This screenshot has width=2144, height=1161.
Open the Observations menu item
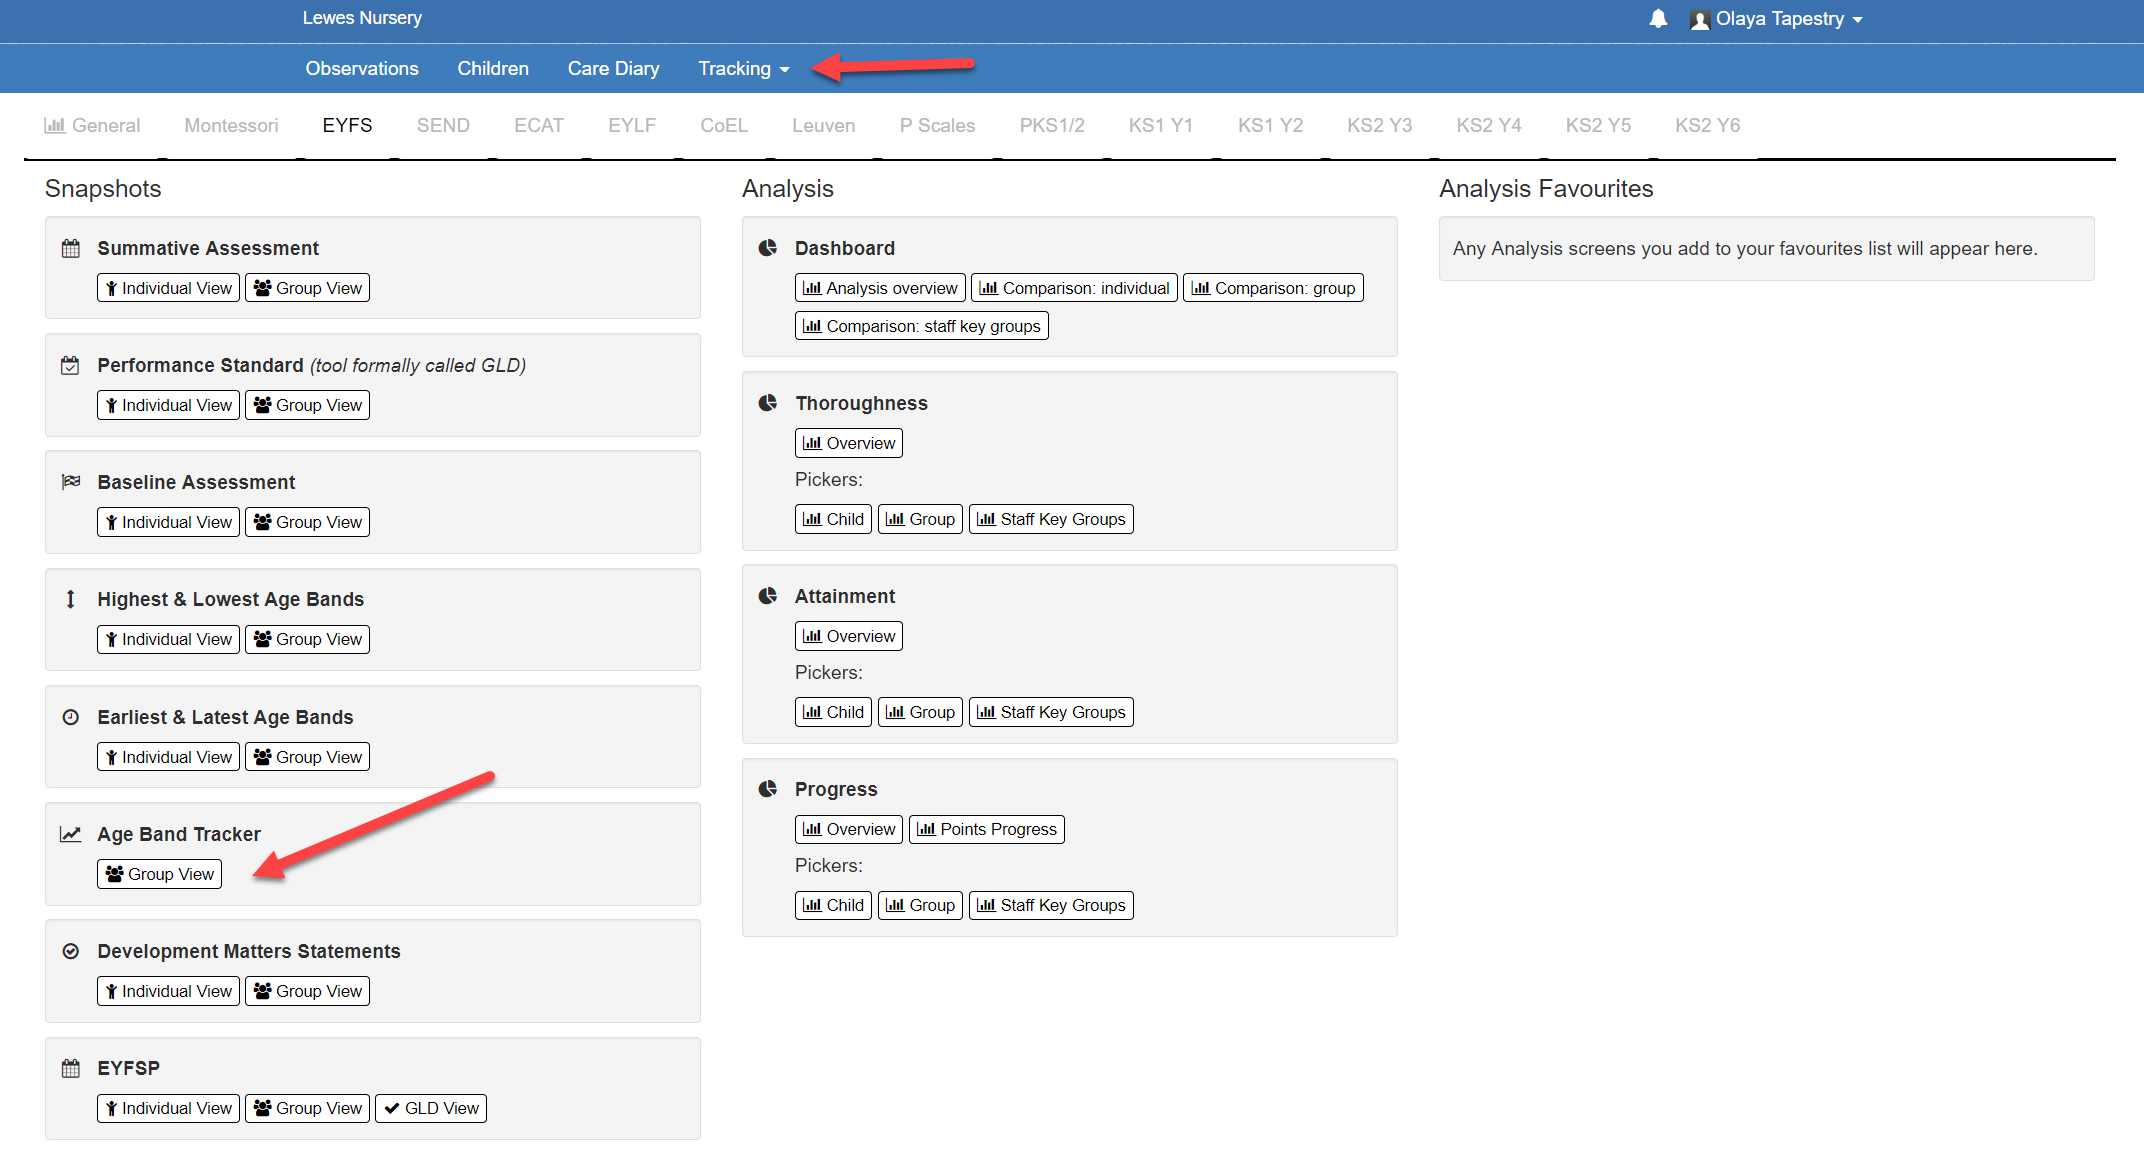click(362, 69)
